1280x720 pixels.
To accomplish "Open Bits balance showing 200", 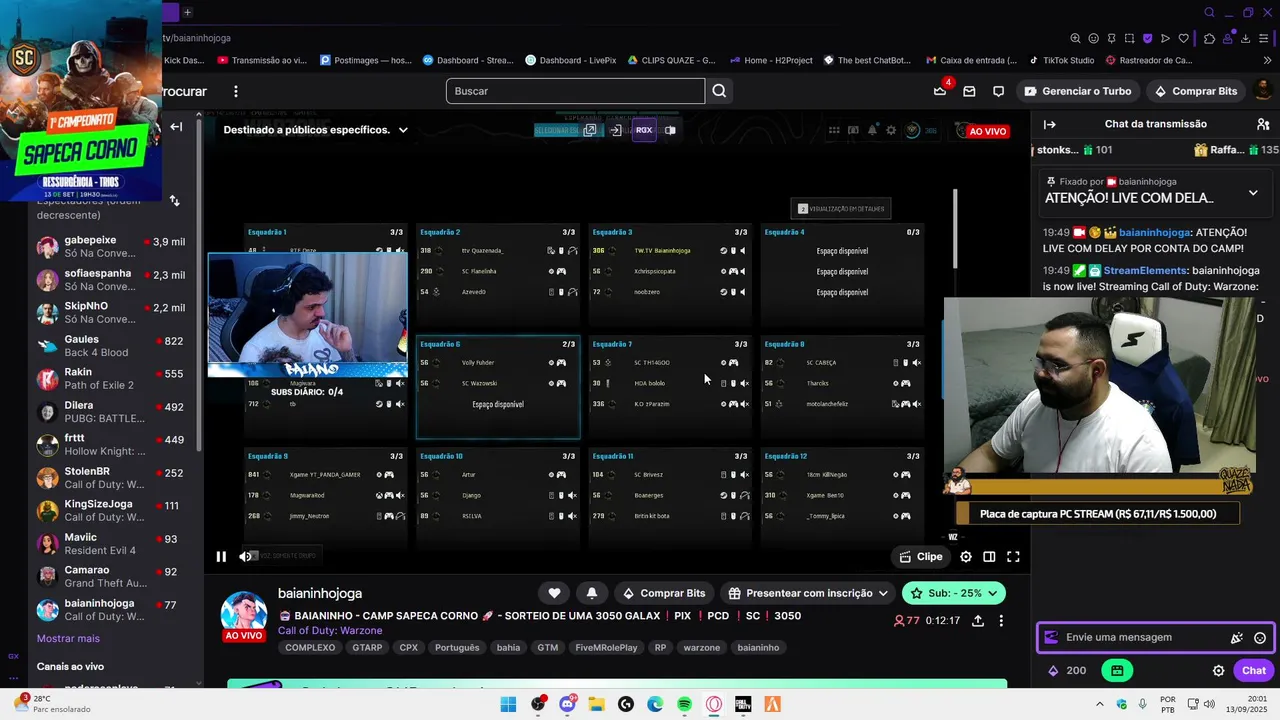I will (x=1067, y=671).
